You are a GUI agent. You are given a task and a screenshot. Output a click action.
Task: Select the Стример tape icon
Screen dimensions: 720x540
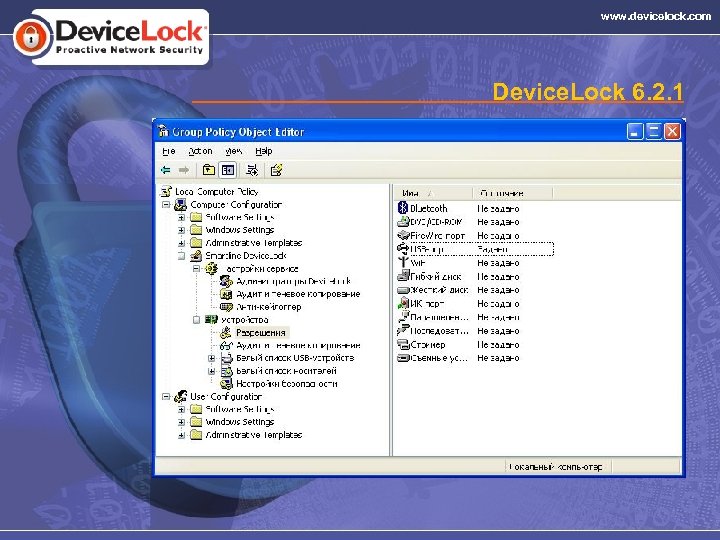(x=403, y=344)
